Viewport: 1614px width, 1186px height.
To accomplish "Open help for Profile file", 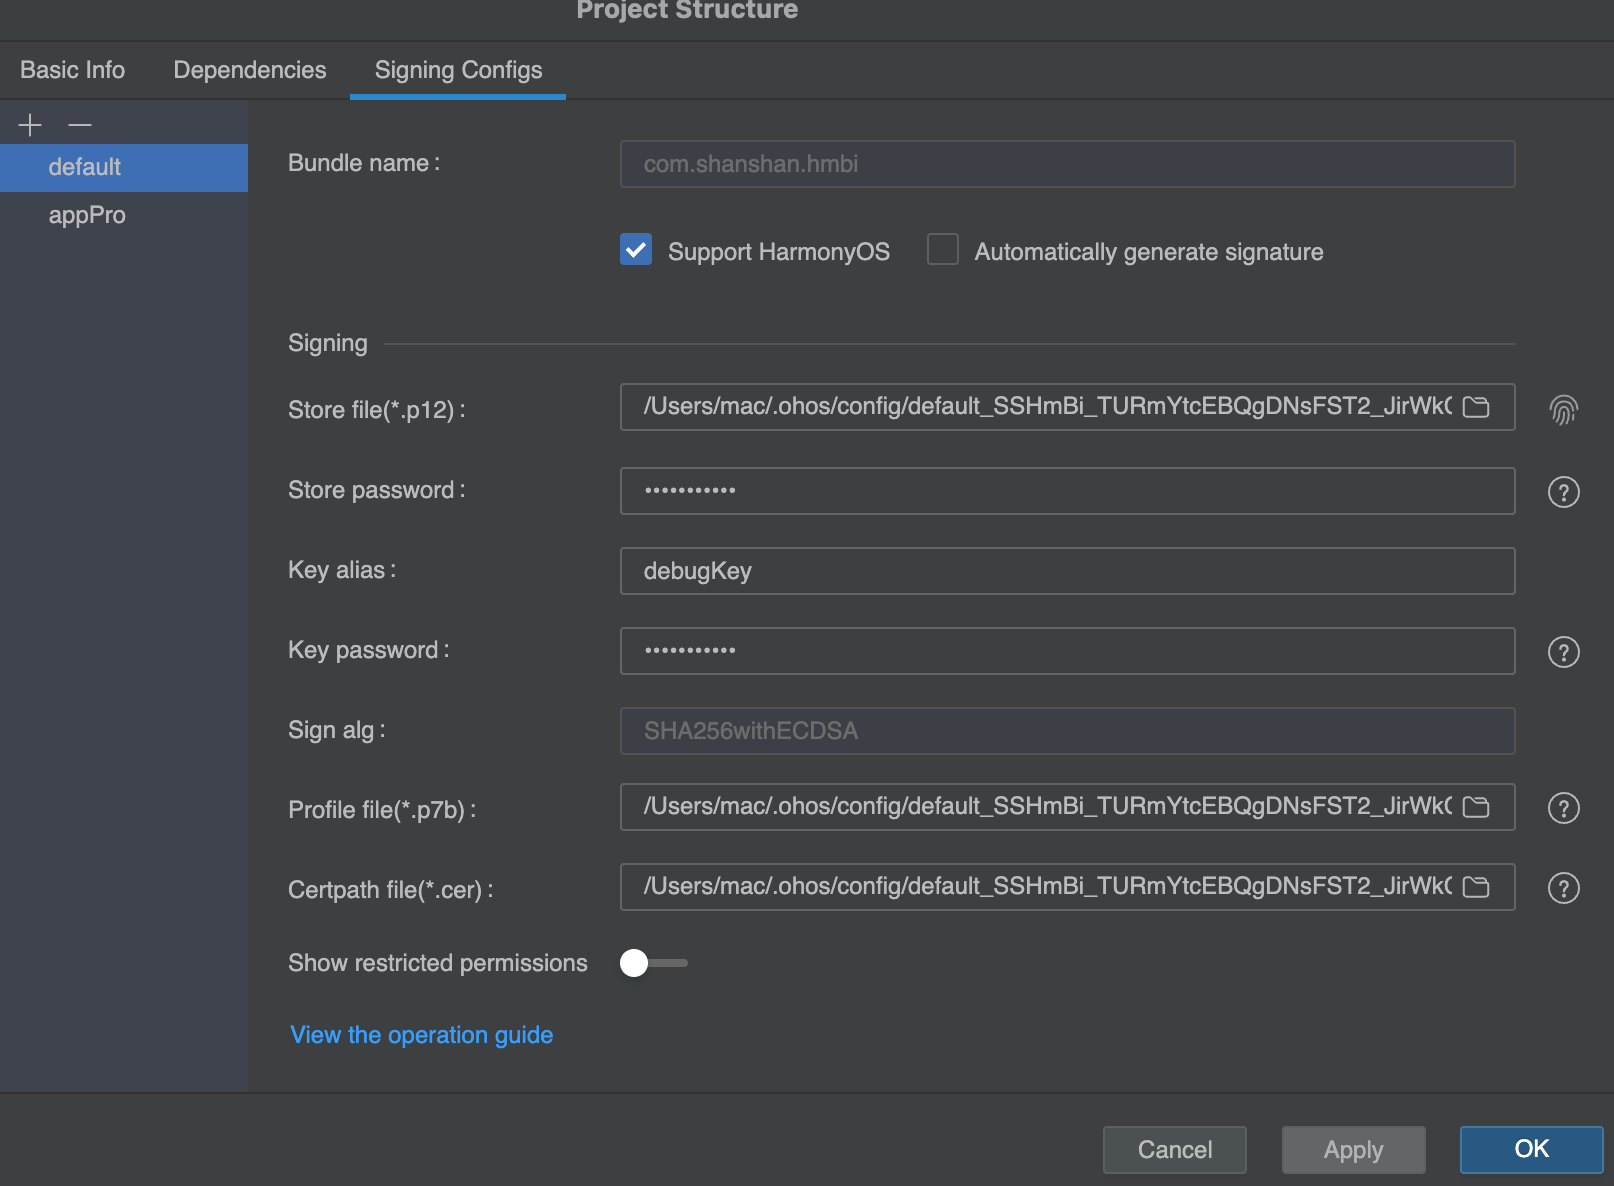I will pos(1563,808).
